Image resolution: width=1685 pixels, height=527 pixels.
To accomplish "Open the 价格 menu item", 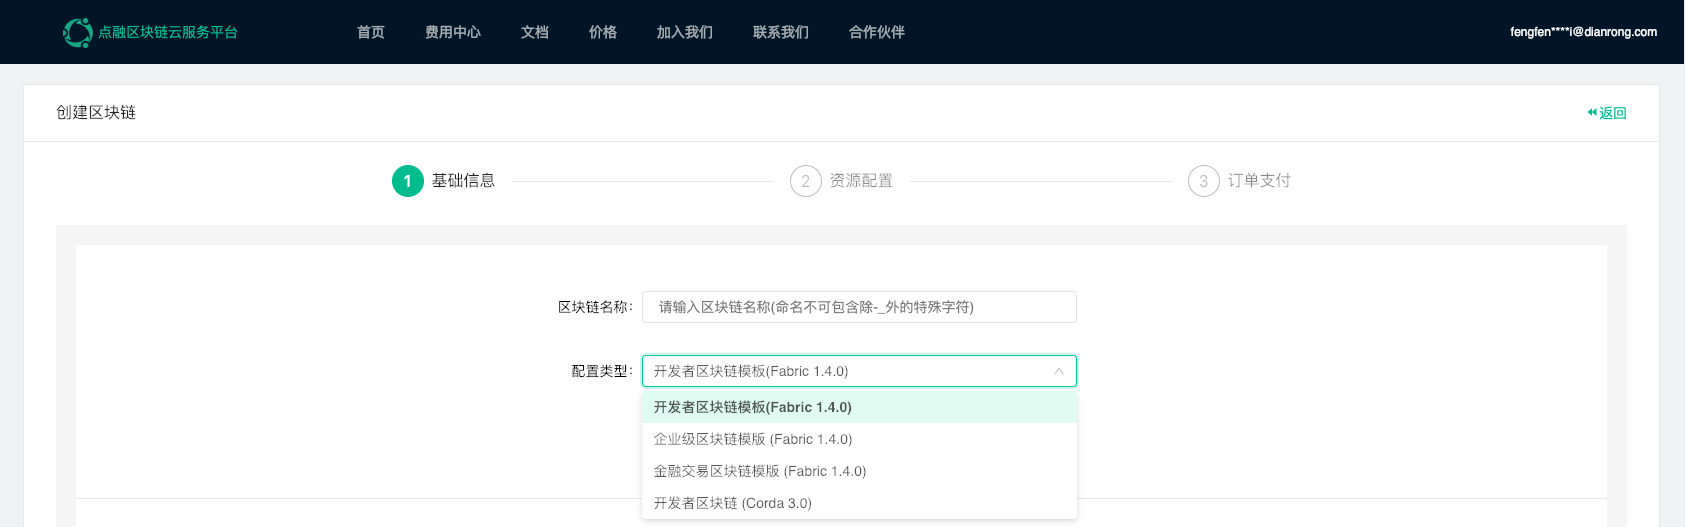I will (x=603, y=32).
